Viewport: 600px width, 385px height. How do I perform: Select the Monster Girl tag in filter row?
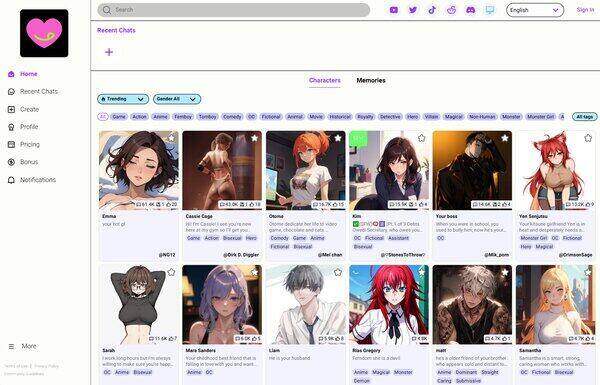click(541, 117)
